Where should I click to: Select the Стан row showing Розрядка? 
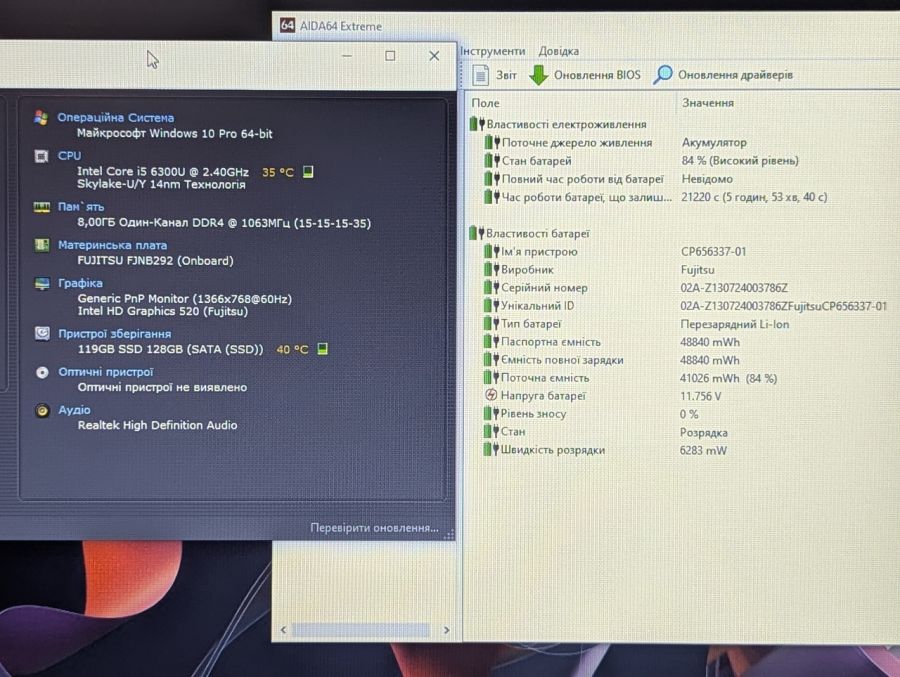click(x=606, y=432)
